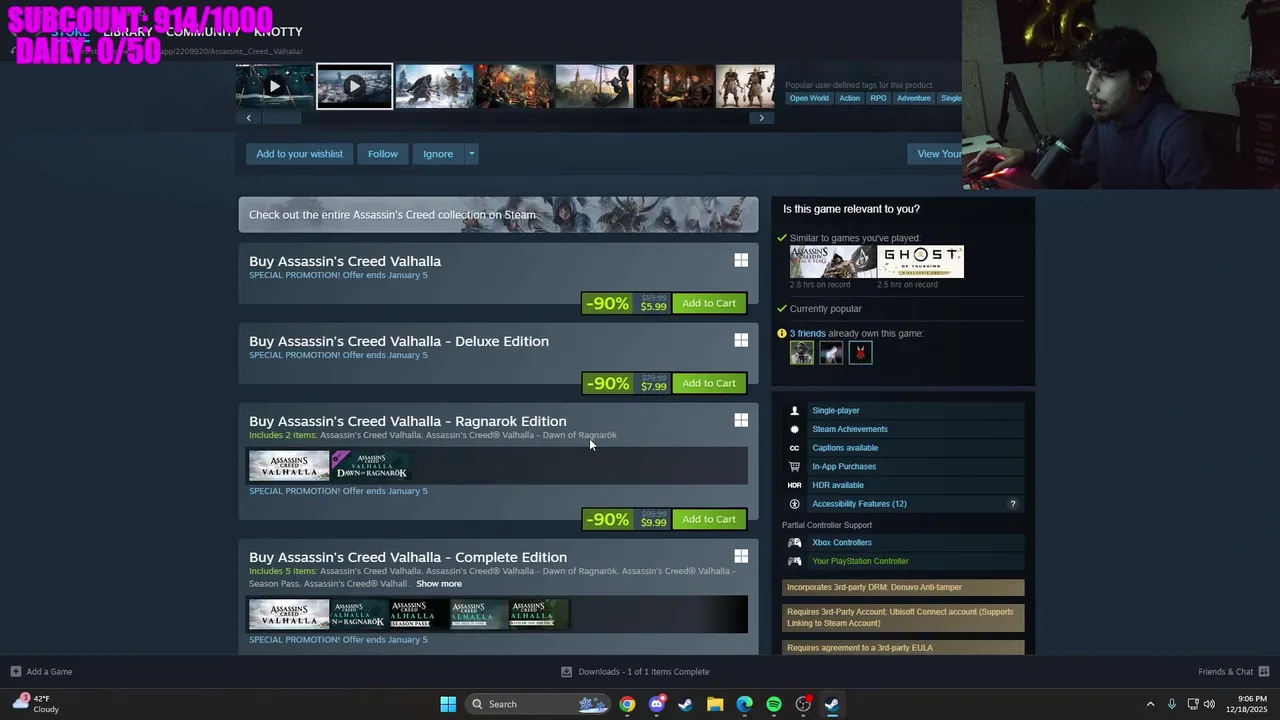This screenshot has height=720, width=1280.
Task: Click the In-App Purchases cart icon
Action: pos(795,466)
